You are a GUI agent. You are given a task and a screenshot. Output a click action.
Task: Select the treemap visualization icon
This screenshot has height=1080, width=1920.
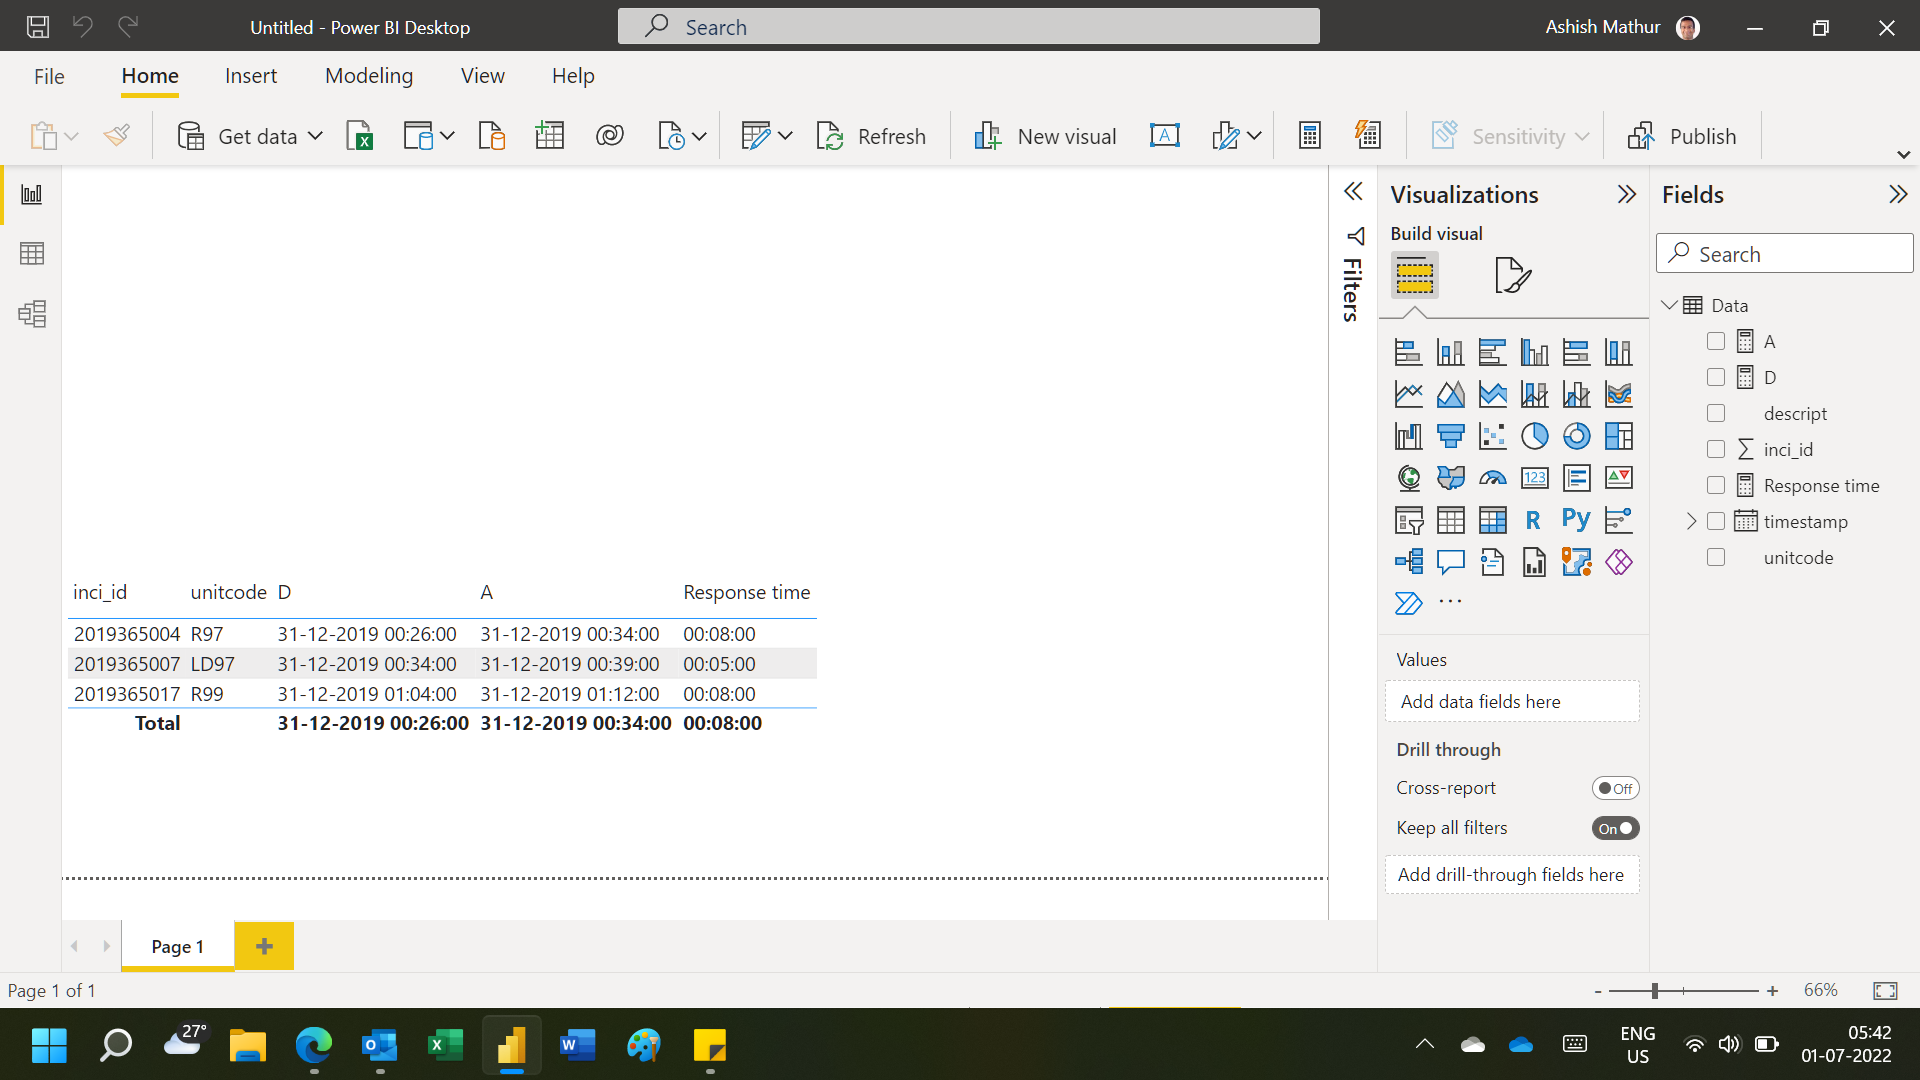[x=1618, y=436]
